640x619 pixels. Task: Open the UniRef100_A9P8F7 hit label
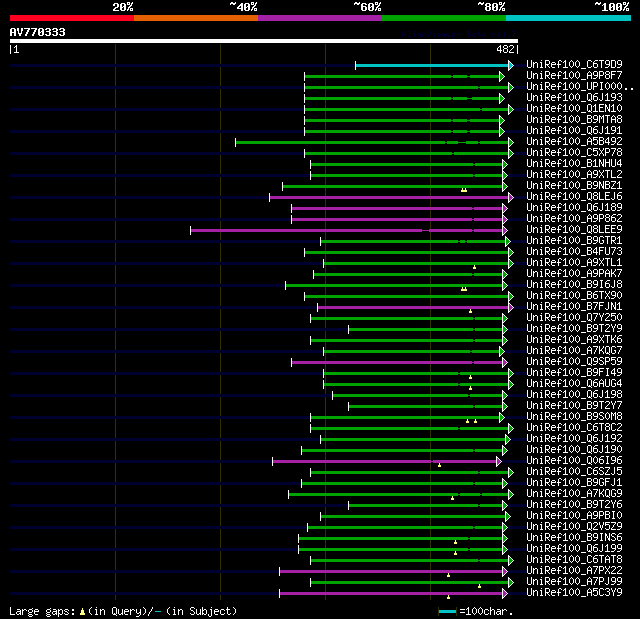574,75
